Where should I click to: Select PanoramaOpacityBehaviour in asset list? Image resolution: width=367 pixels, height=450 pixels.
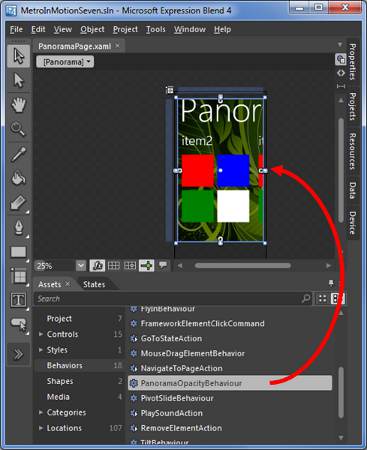click(230, 383)
